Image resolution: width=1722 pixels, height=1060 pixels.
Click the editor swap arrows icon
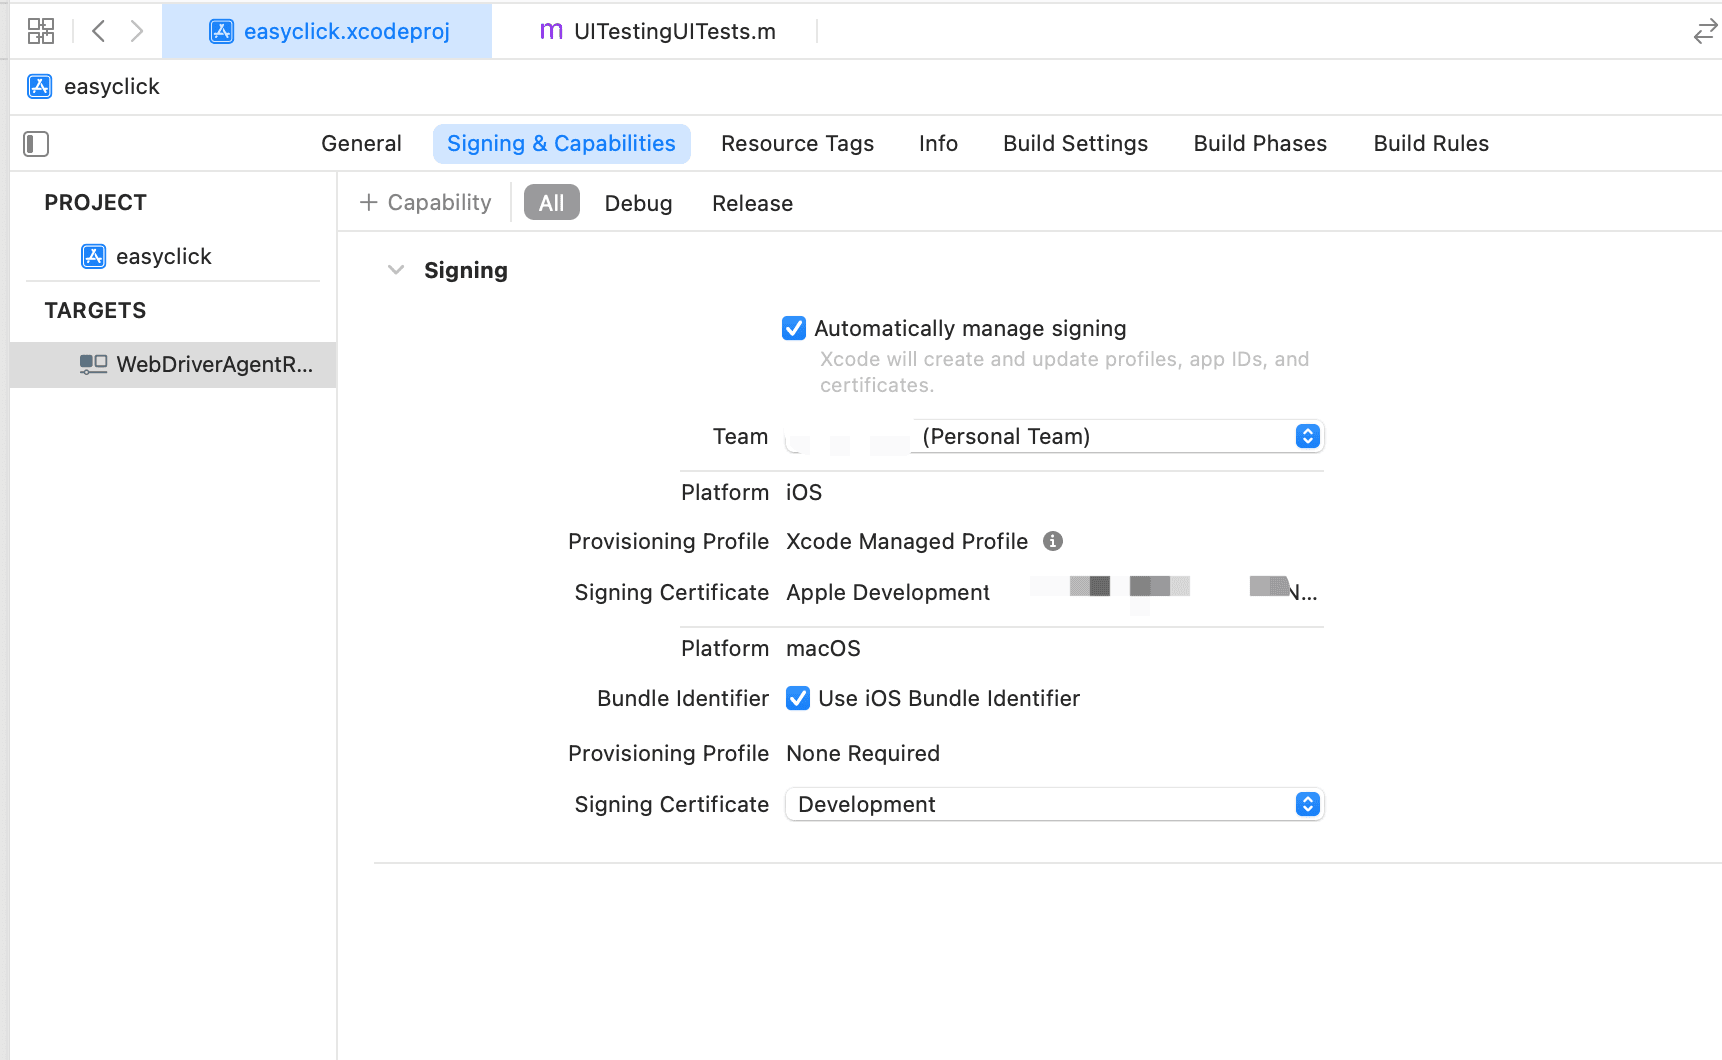(x=1705, y=32)
